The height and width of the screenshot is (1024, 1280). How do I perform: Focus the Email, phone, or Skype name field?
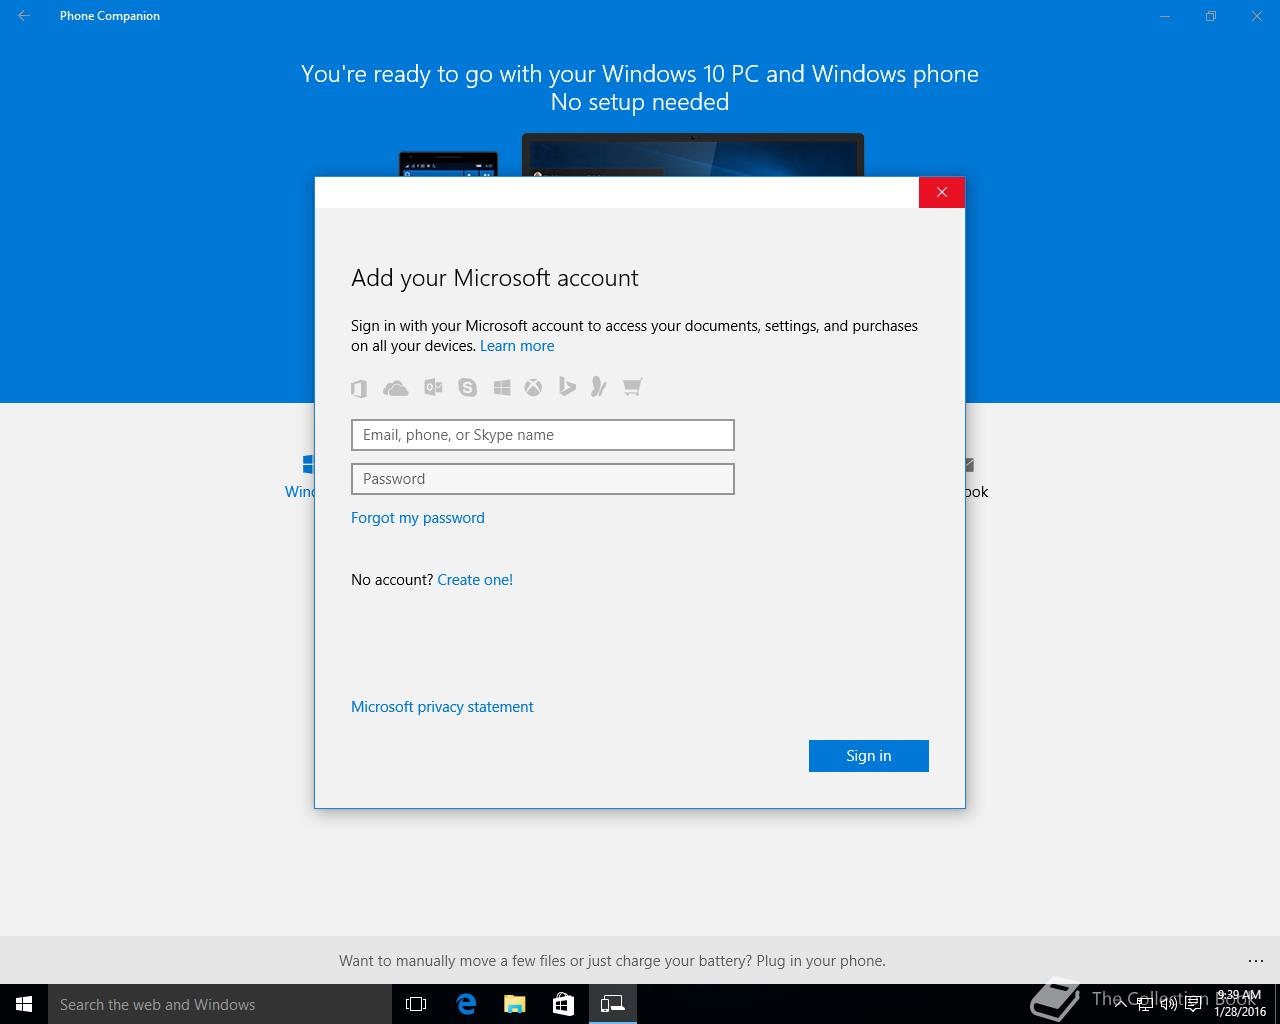pyautogui.click(x=543, y=435)
